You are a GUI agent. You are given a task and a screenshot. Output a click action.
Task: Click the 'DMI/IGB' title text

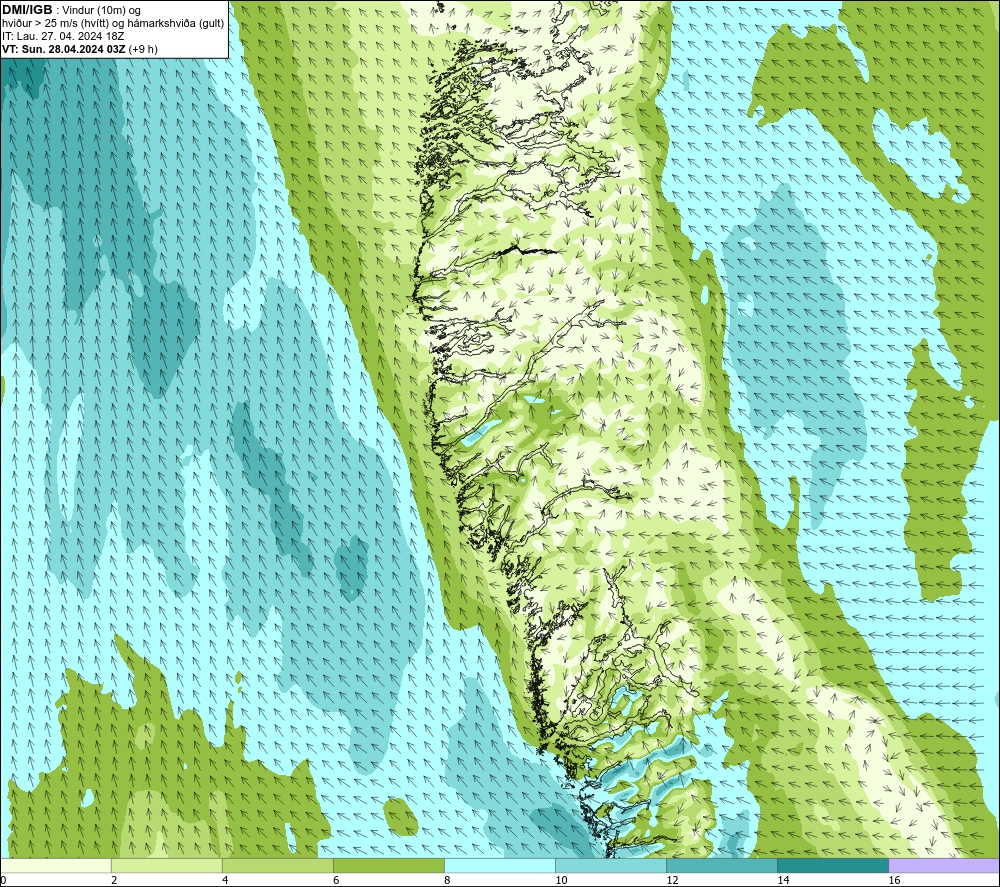27,10
